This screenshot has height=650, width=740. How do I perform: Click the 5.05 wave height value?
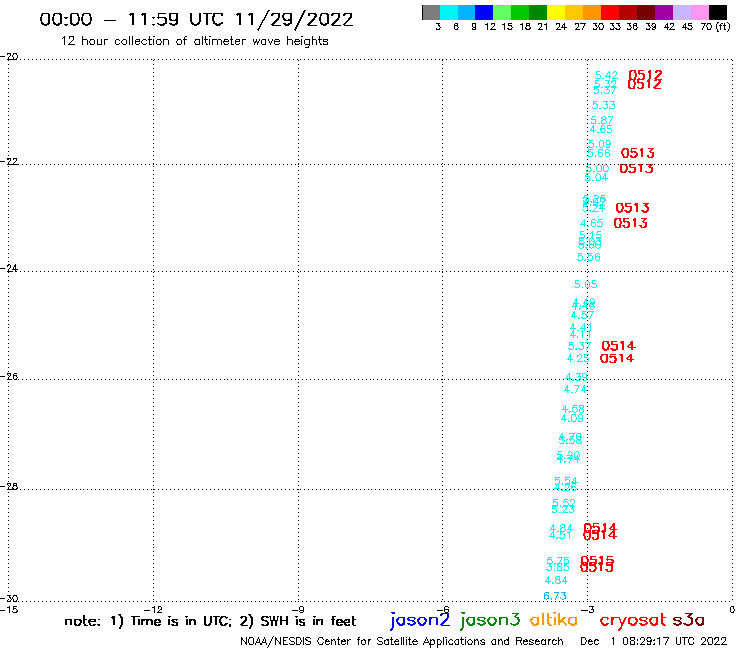pos(585,284)
